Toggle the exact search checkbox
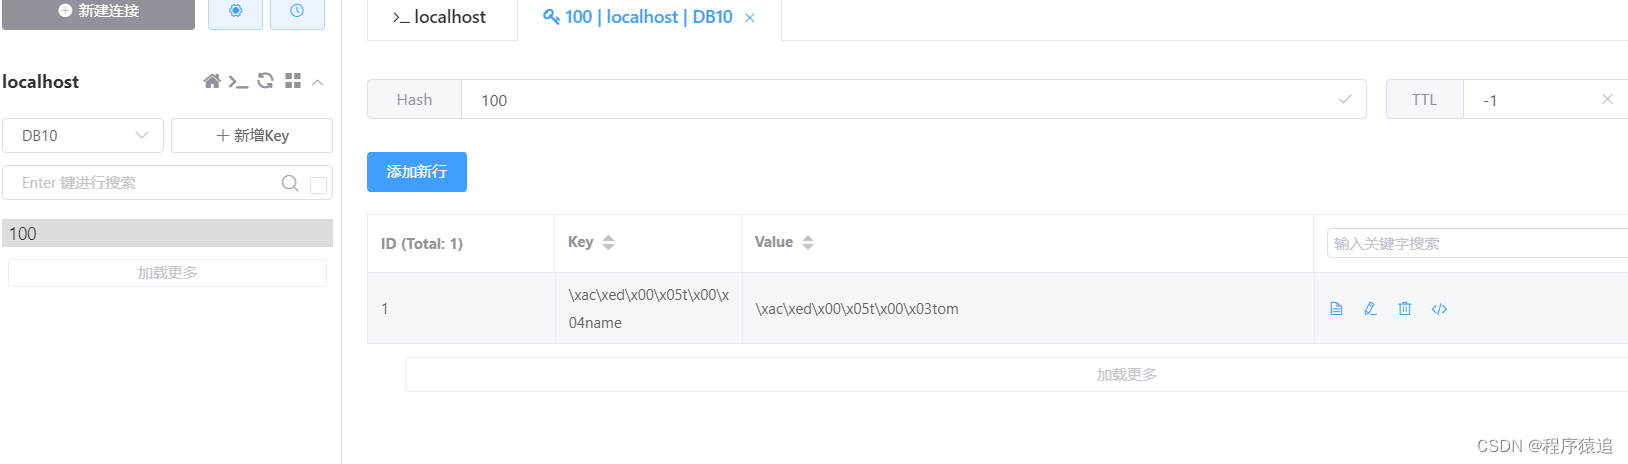This screenshot has height=464, width=1628. point(318,185)
